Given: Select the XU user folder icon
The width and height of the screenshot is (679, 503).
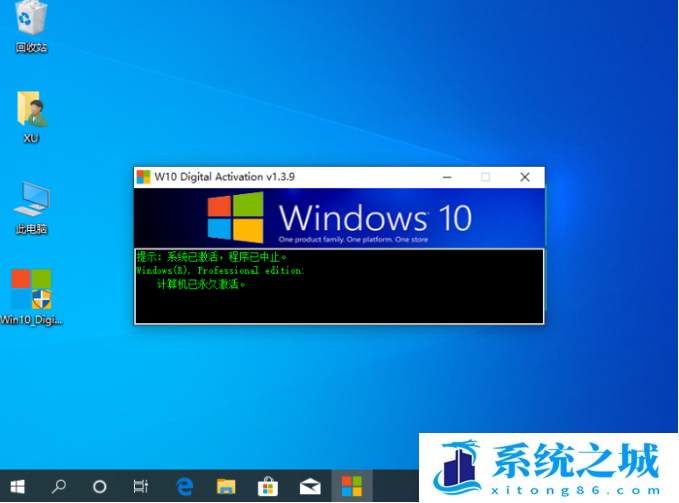Looking at the screenshot, I should pyautogui.click(x=31, y=117).
